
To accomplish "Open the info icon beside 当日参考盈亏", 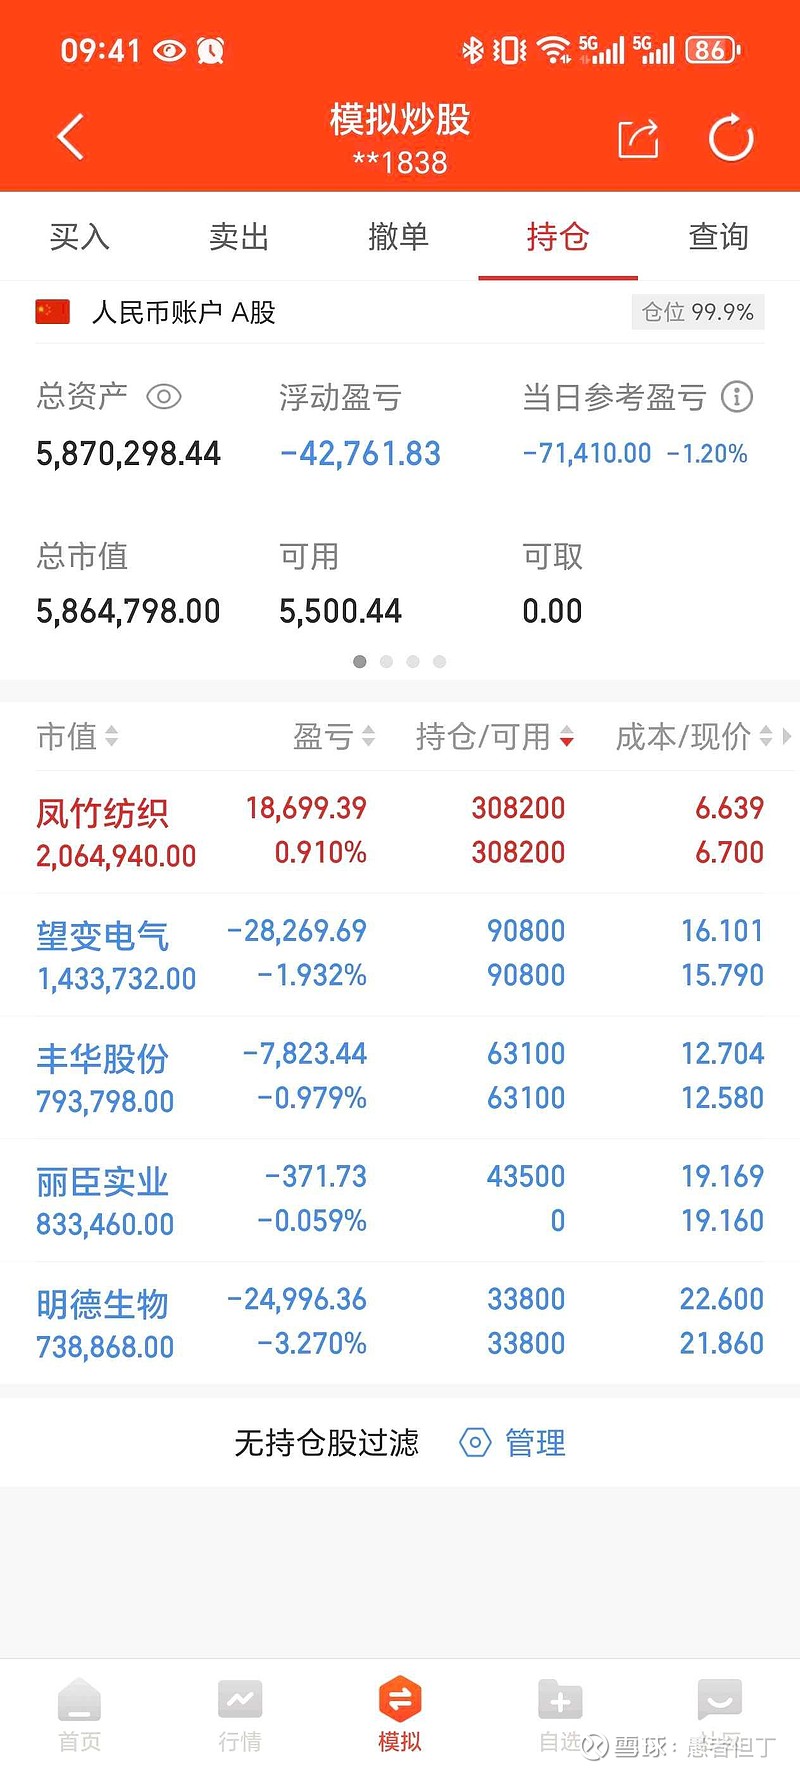I will pos(737,396).
